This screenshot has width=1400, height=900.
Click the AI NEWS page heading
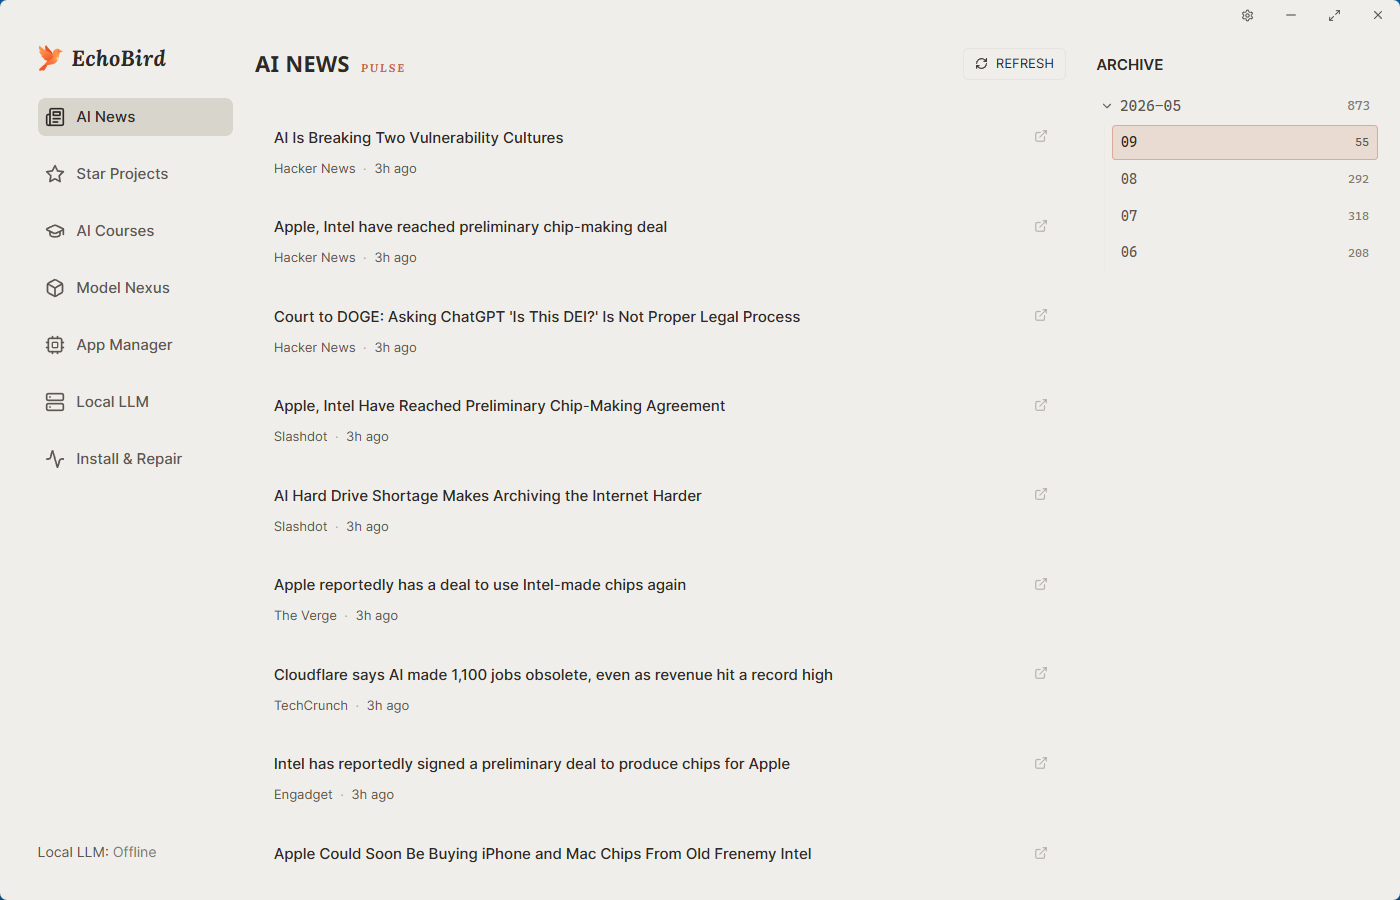pyautogui.click(x=302, y=65)
